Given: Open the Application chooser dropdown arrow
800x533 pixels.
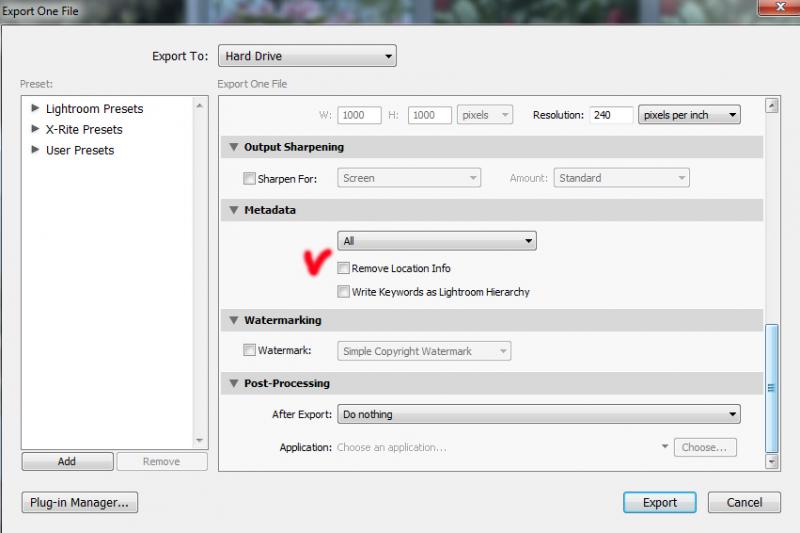Looking at the screenshot, I should click(x=665, y=446).
